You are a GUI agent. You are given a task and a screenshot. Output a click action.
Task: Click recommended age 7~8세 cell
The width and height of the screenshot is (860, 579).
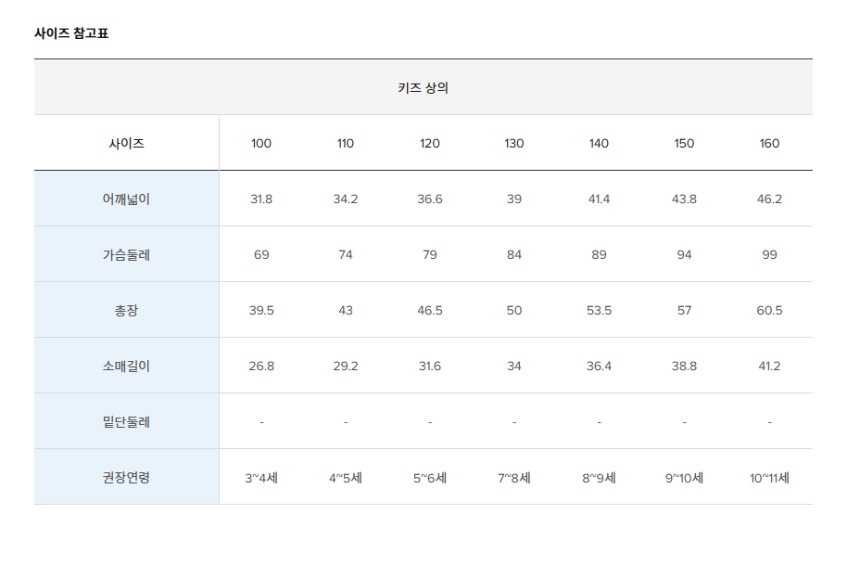point(514,478)
